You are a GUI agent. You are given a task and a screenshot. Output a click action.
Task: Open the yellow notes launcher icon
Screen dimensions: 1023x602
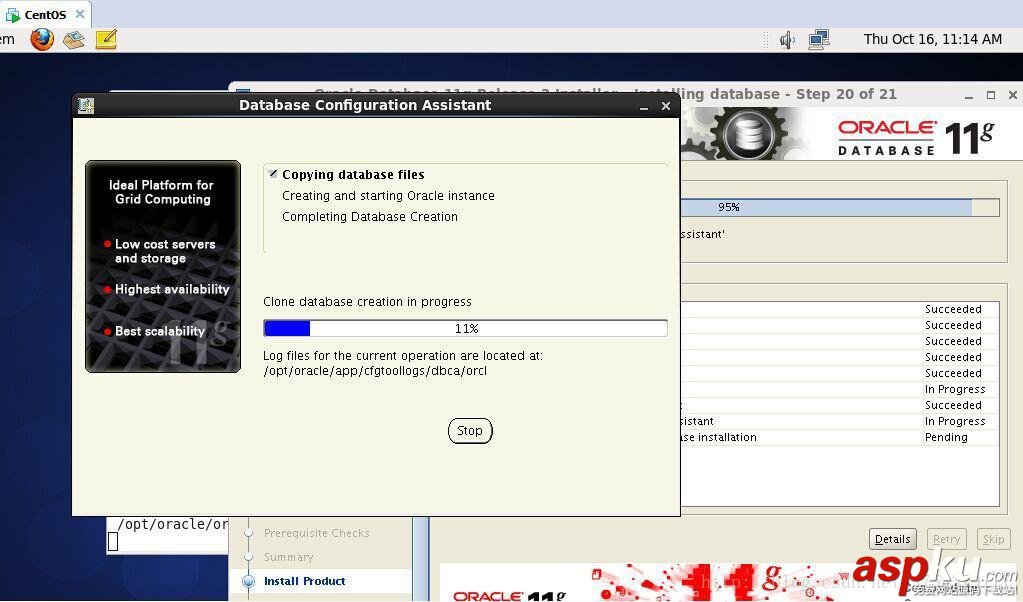(x=106, y=39)
